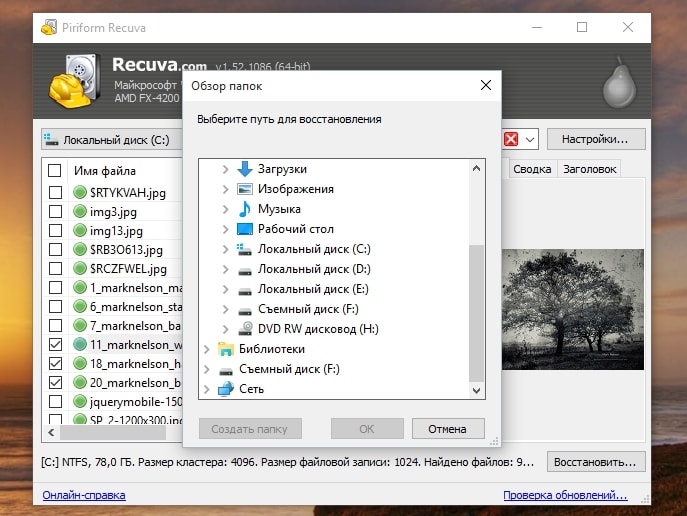
Task: Click the folder tree scroll-down arrow
Action: [476, 390]
